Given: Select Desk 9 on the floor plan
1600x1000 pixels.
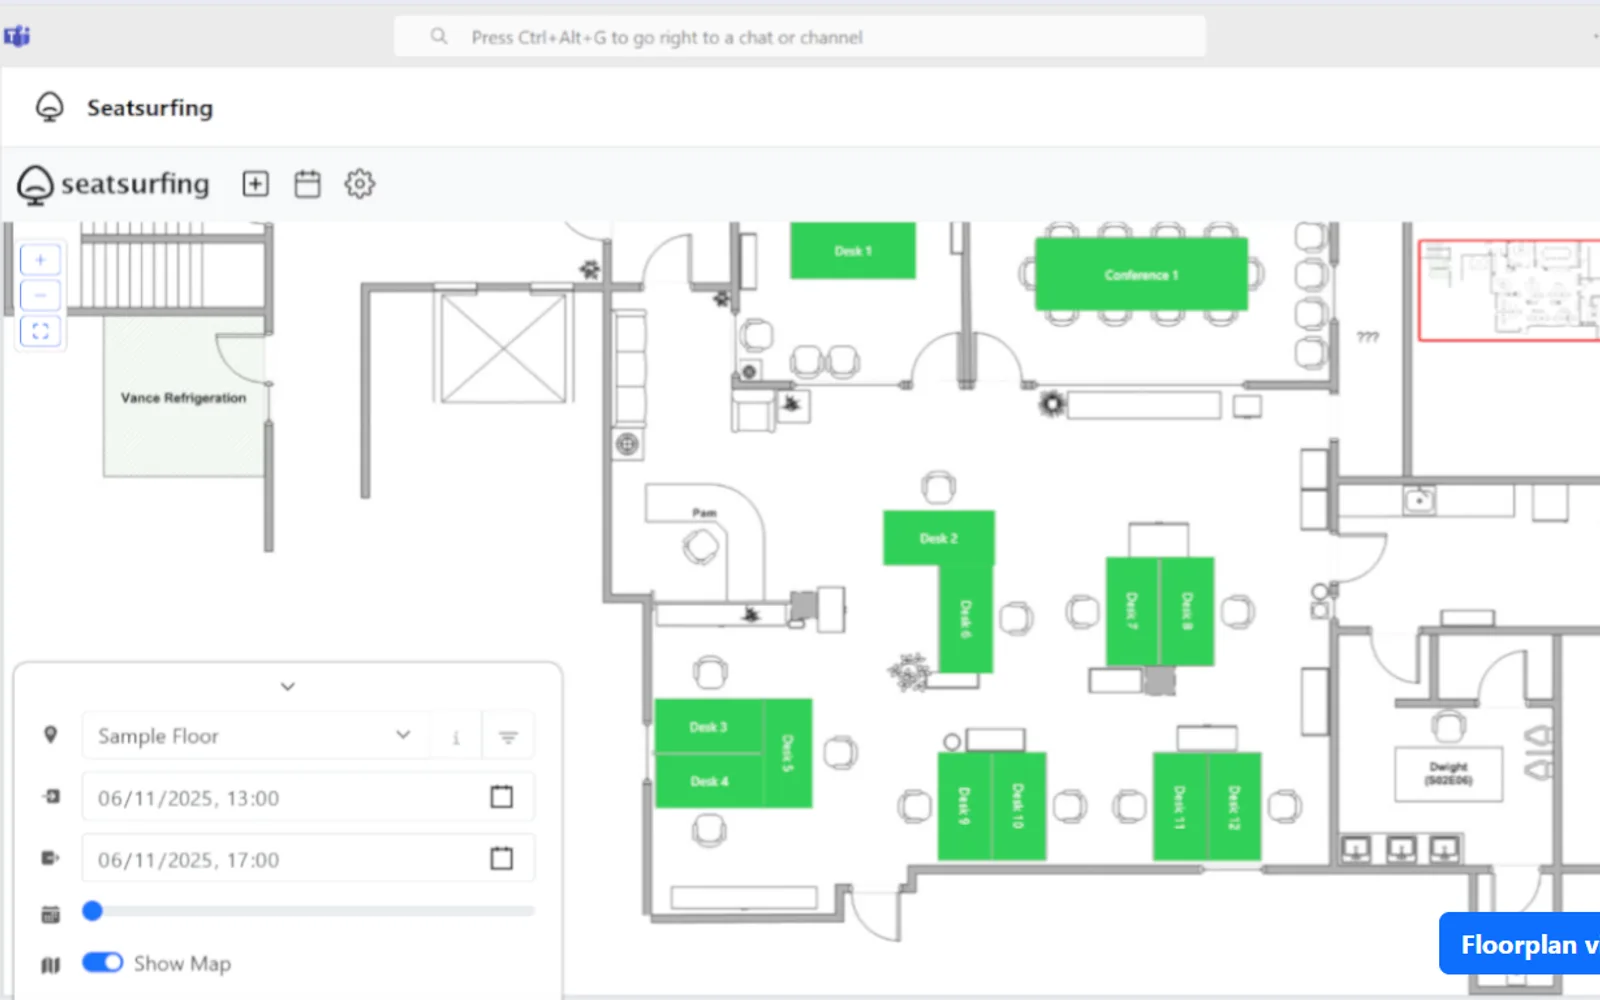Looking at the screenshot, I should pos(964,806).
